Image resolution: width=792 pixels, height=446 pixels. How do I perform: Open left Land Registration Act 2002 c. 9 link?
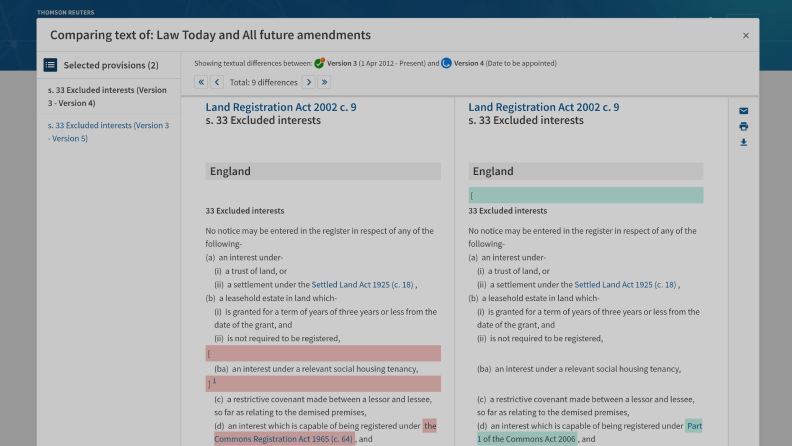[280, 107]
